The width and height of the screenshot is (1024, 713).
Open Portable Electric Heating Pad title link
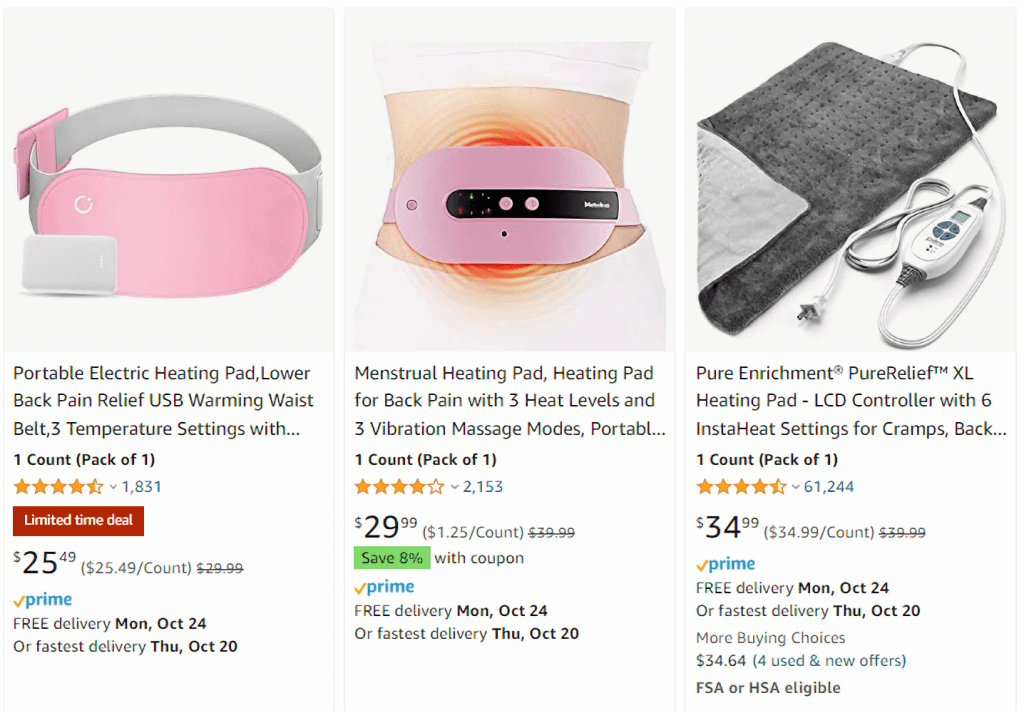[x=162, y=401]
